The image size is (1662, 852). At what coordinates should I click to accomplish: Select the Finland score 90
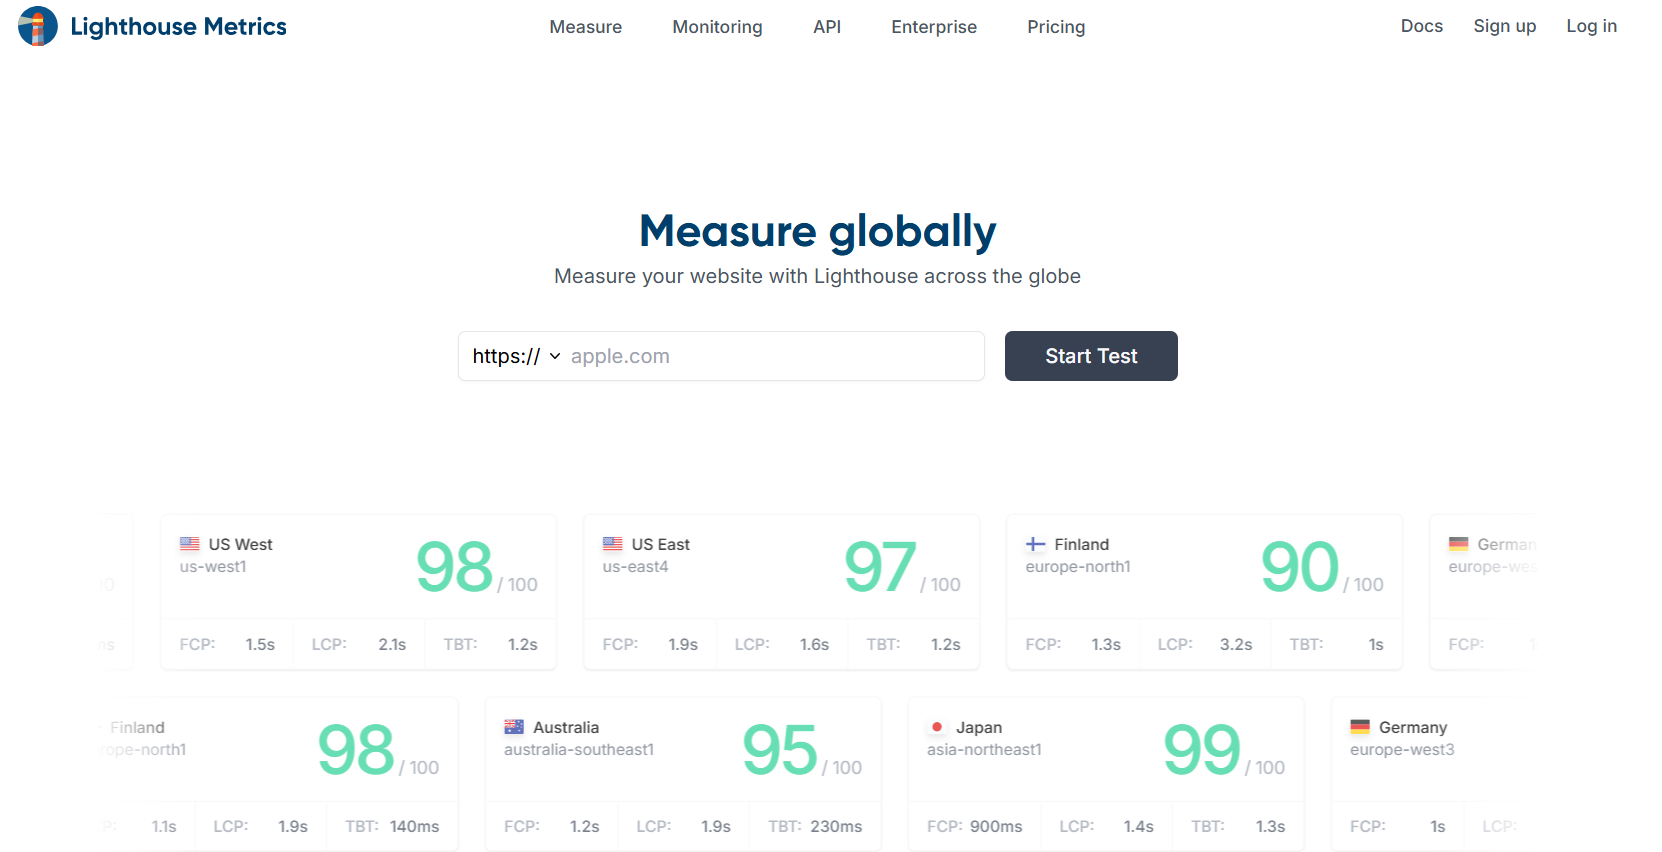coord(1300,567)
